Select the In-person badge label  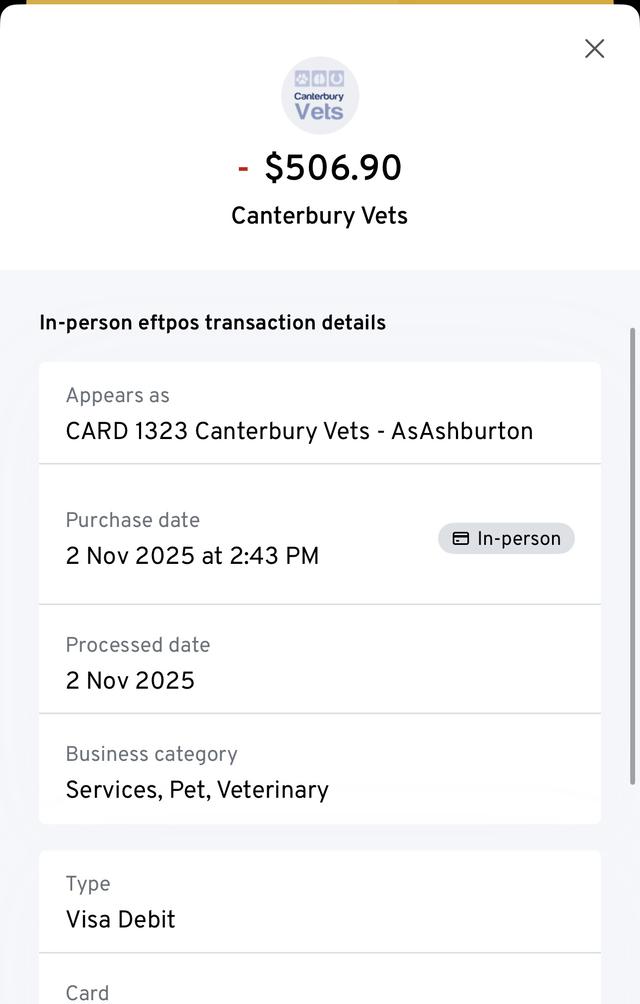coord(518,539)
